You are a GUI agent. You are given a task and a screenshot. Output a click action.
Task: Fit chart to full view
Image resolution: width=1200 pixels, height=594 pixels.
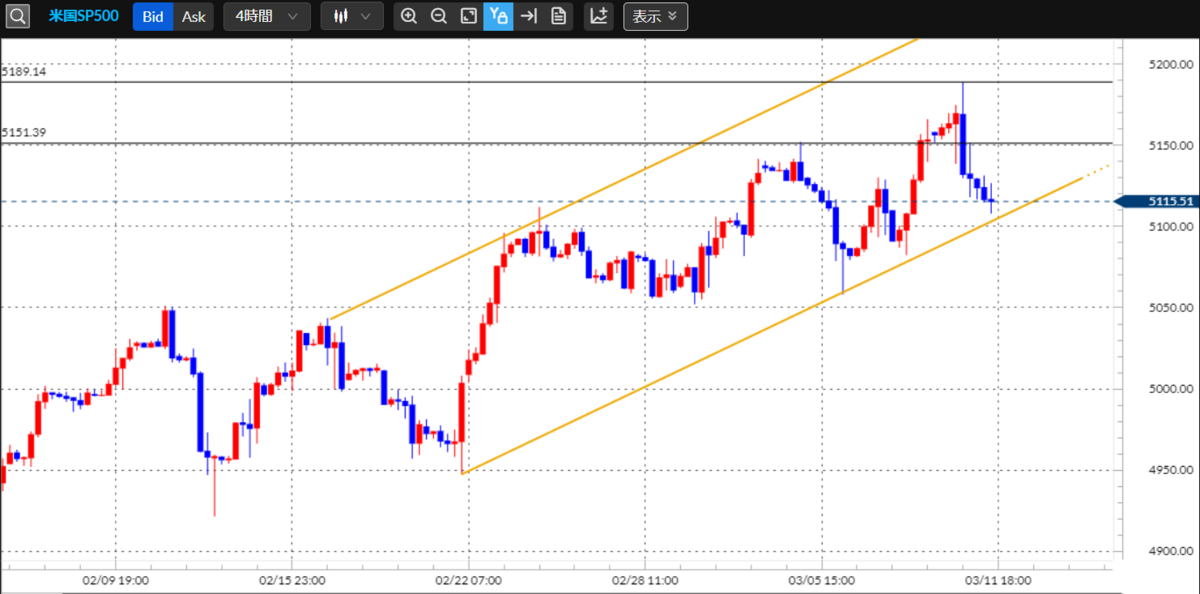pos(468,16)
